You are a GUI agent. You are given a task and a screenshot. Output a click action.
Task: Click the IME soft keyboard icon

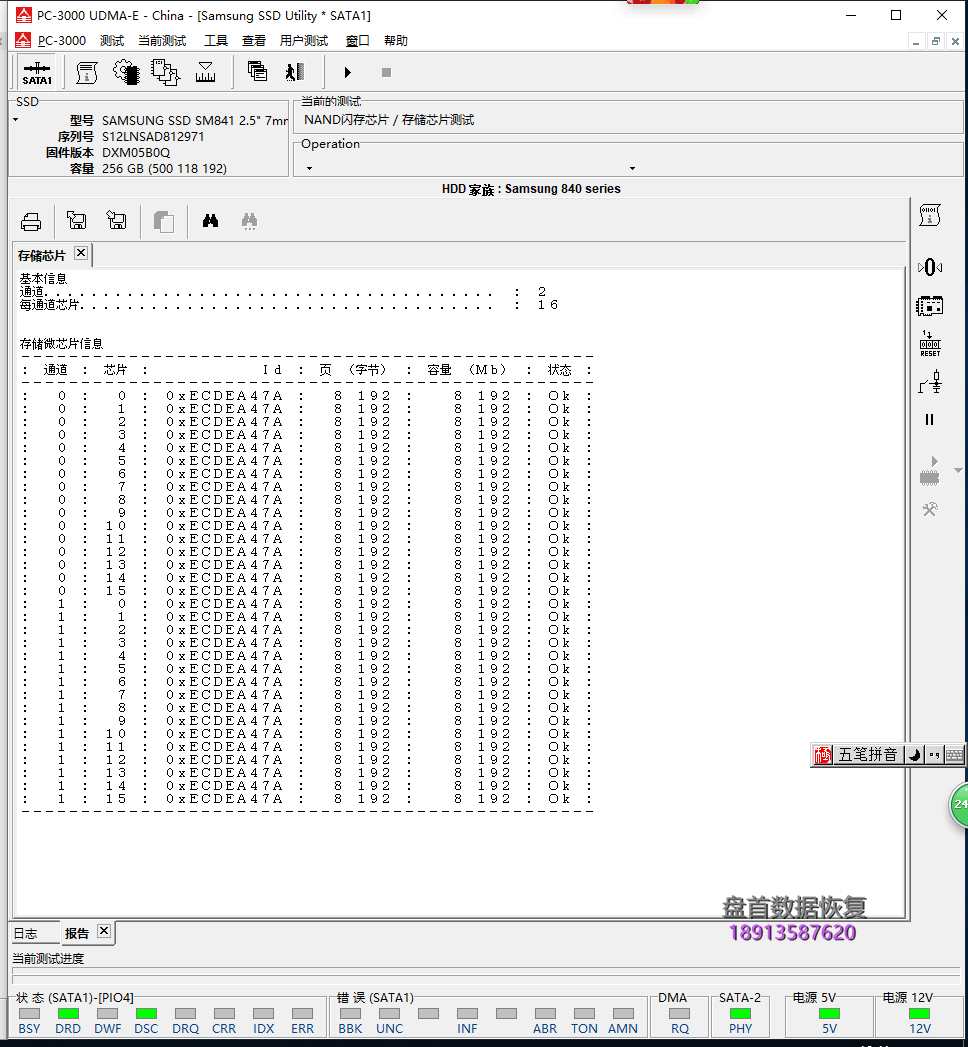[x=955, y=755]
